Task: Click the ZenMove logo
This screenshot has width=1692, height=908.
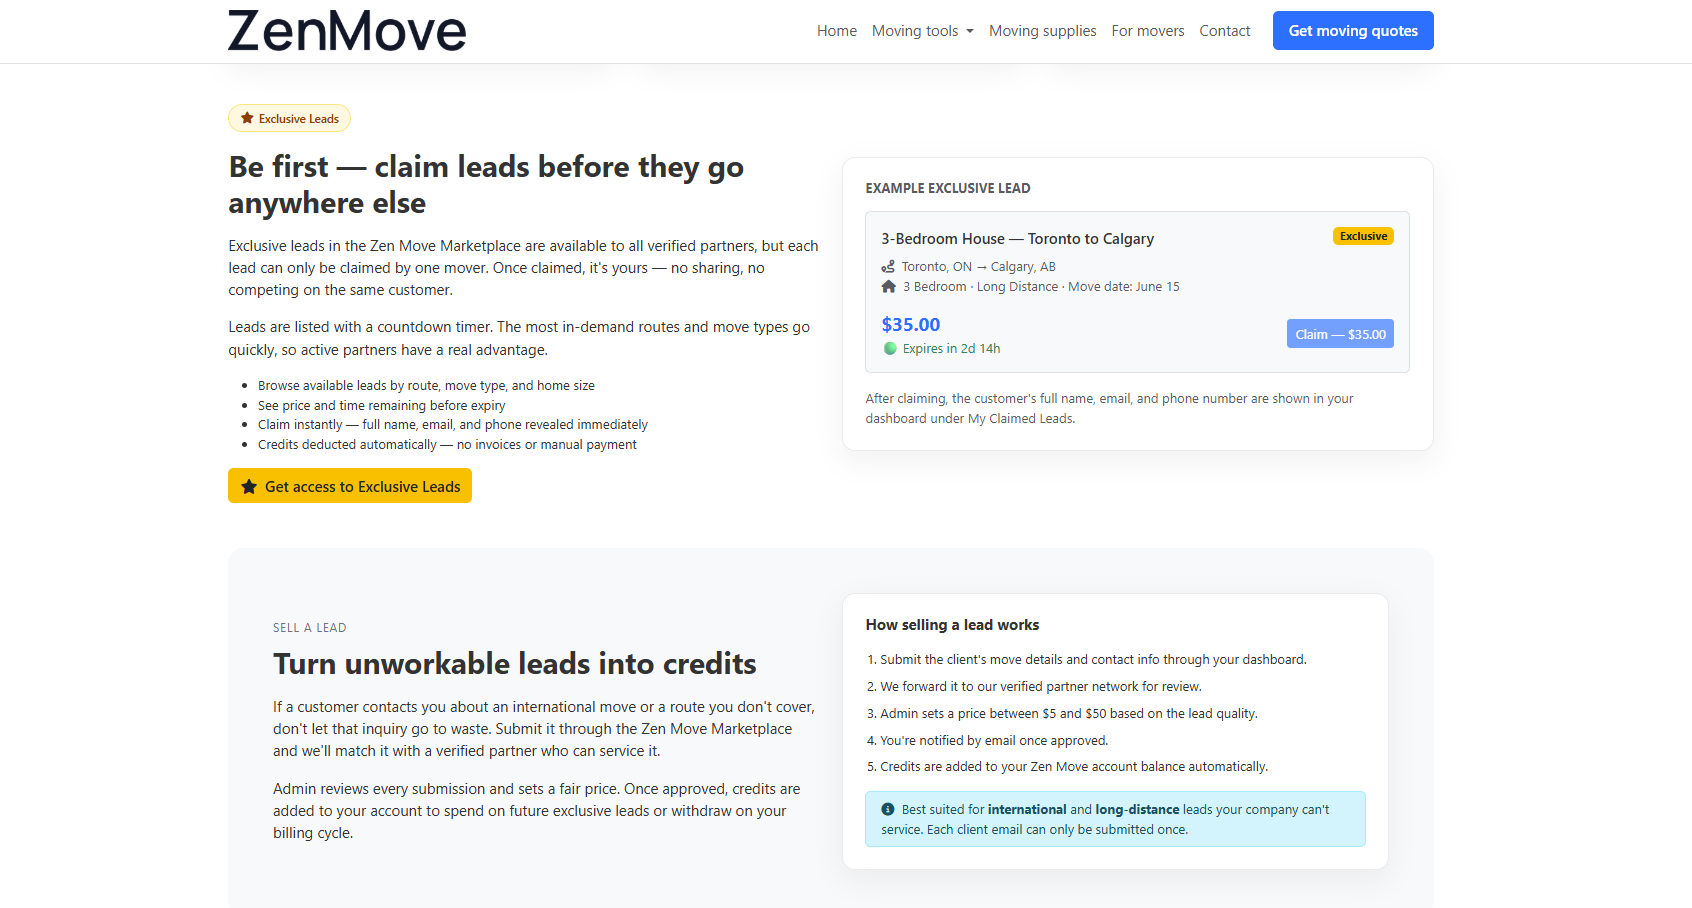Action: 346,31
